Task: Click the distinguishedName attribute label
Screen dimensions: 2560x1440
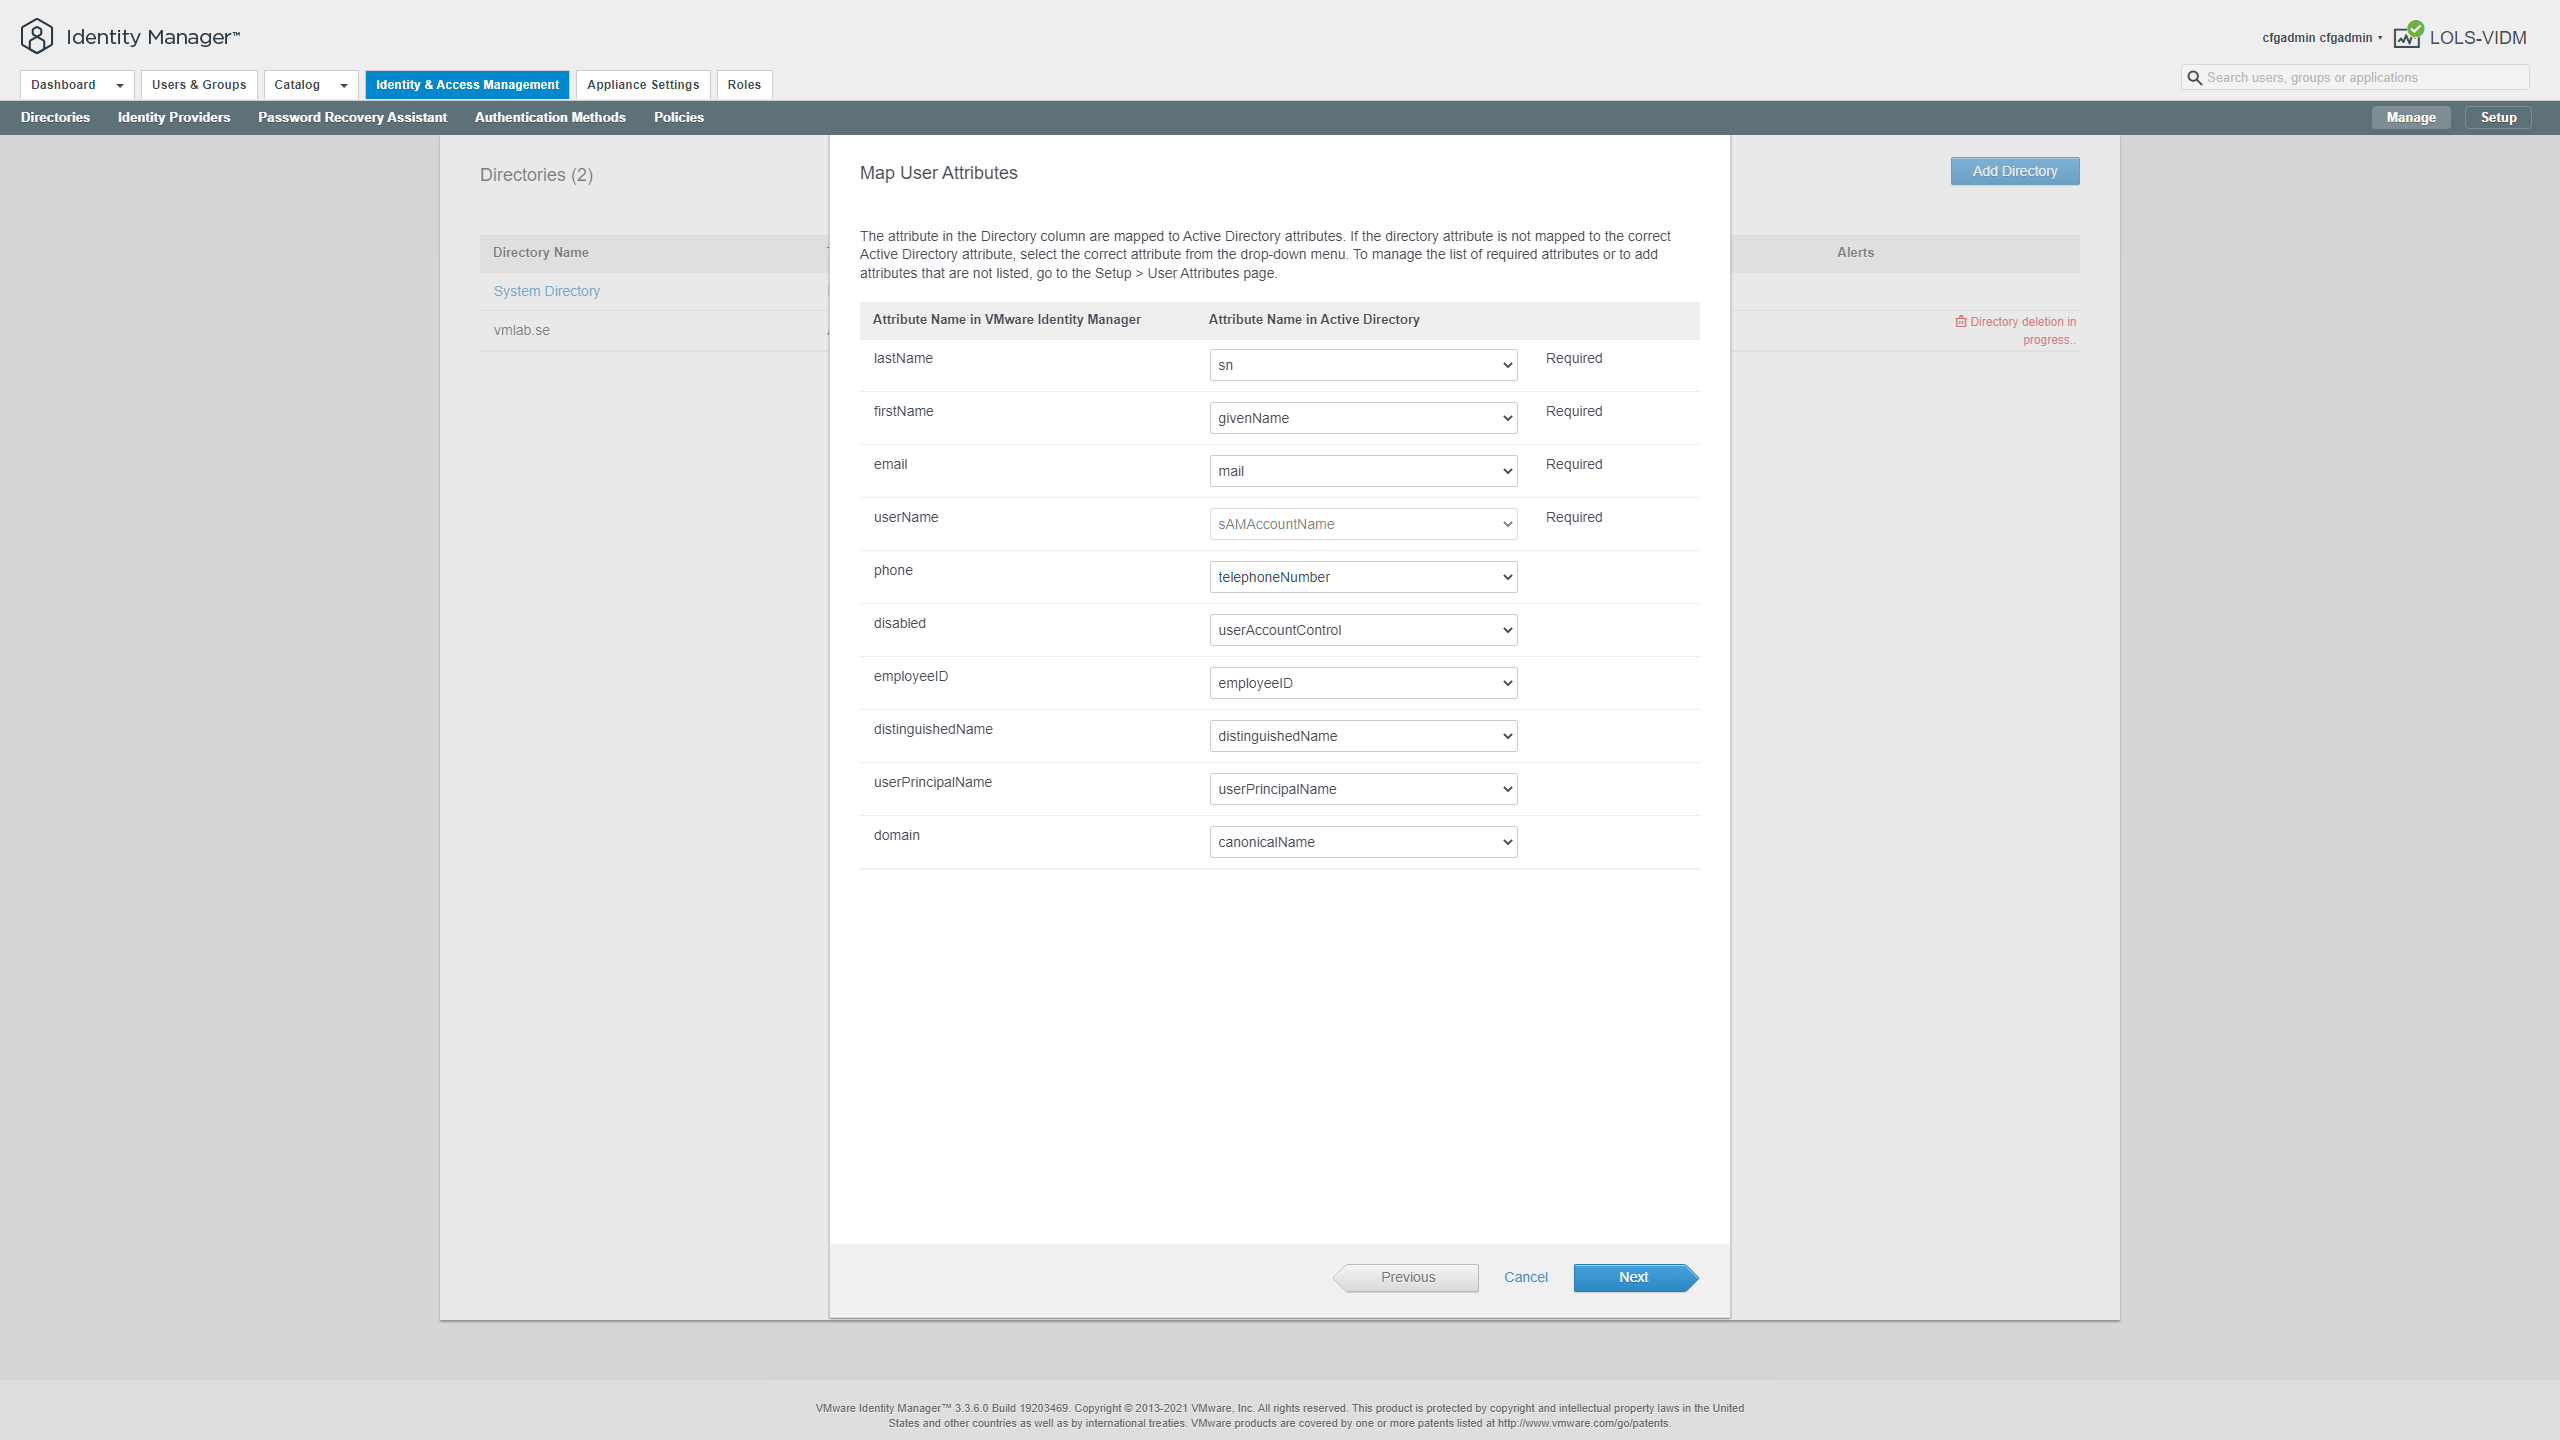Action: (933, 729)
